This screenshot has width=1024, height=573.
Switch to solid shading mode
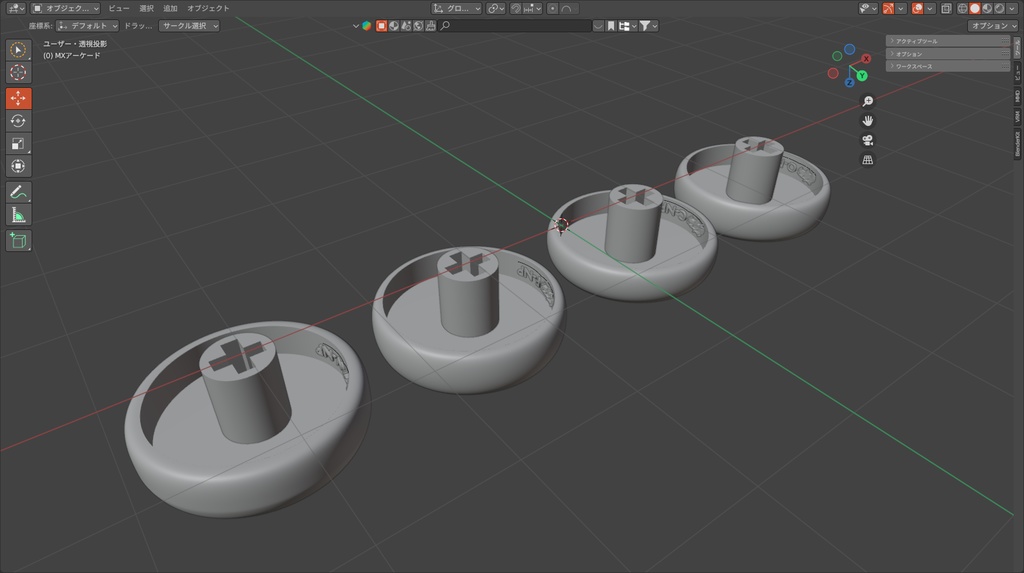pos(974,8)
